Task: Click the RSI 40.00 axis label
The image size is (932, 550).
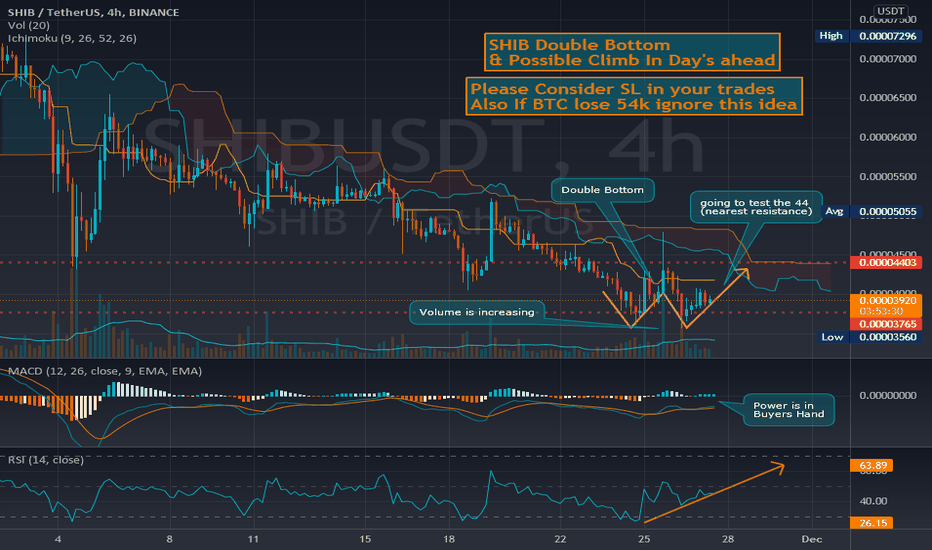Action: tap(873, 501)
